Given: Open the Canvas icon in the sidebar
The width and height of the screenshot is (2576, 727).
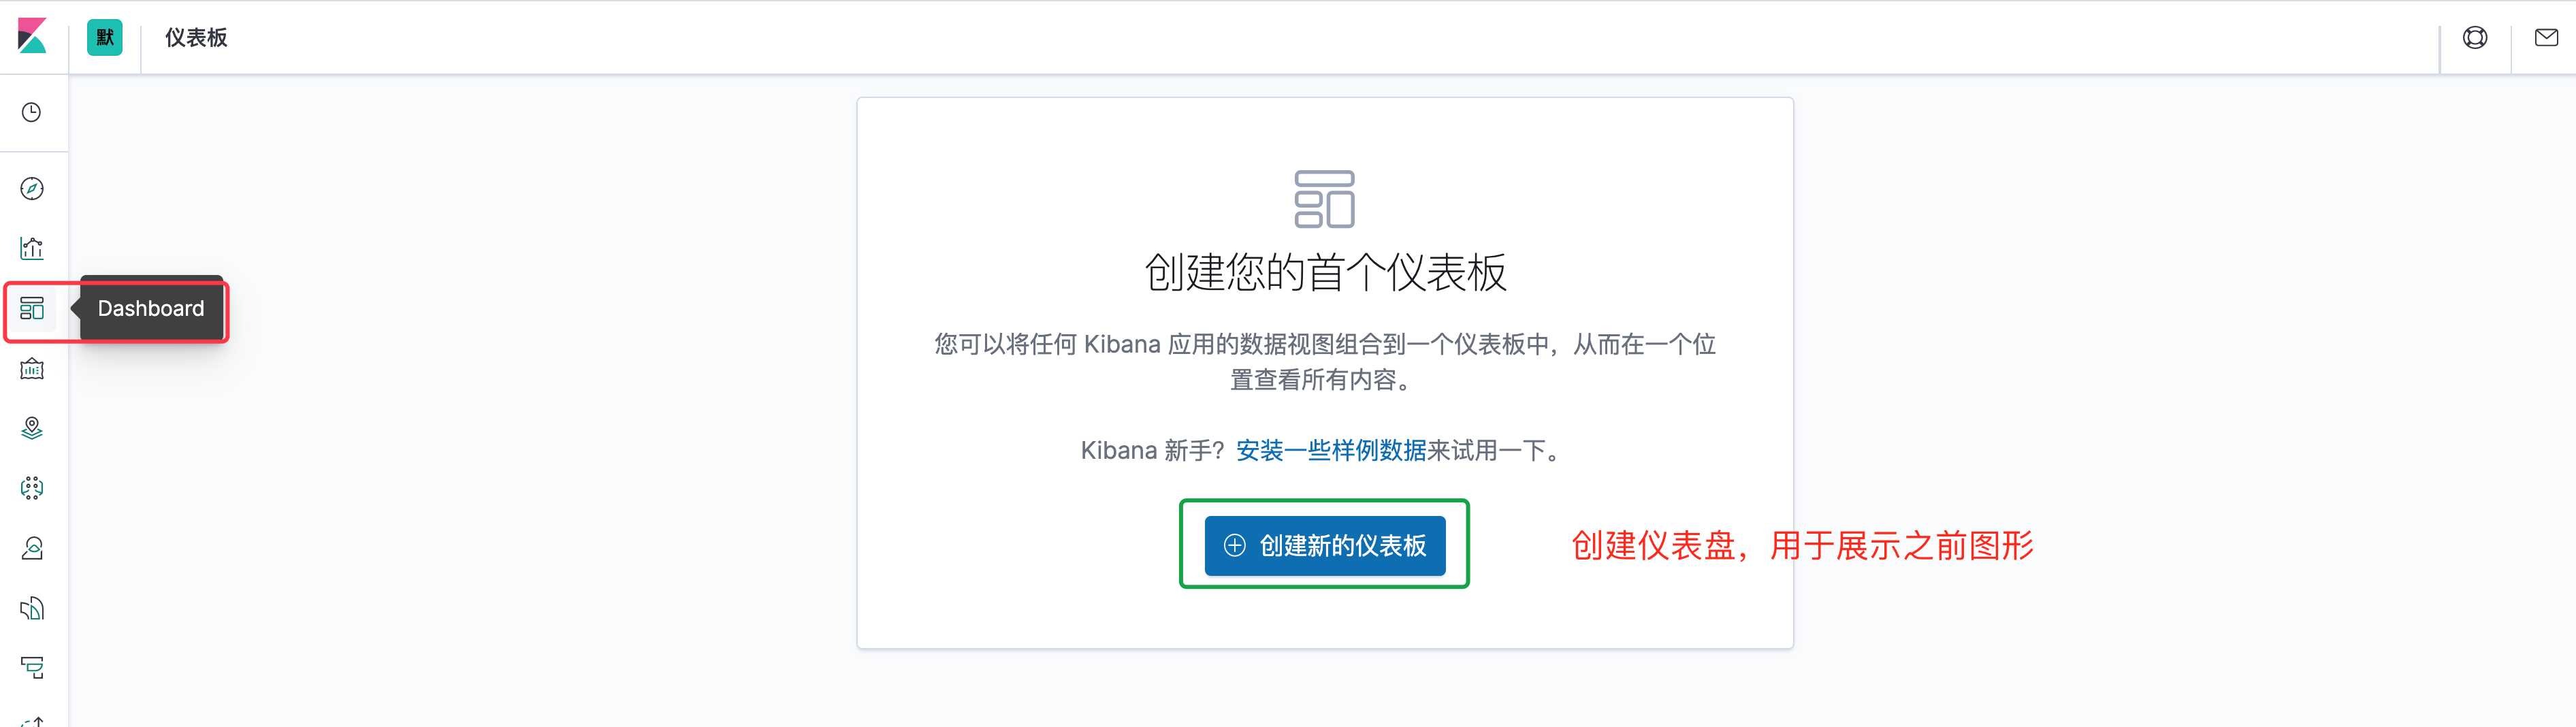Looking at the screenshot, I should tap(32, 368).
